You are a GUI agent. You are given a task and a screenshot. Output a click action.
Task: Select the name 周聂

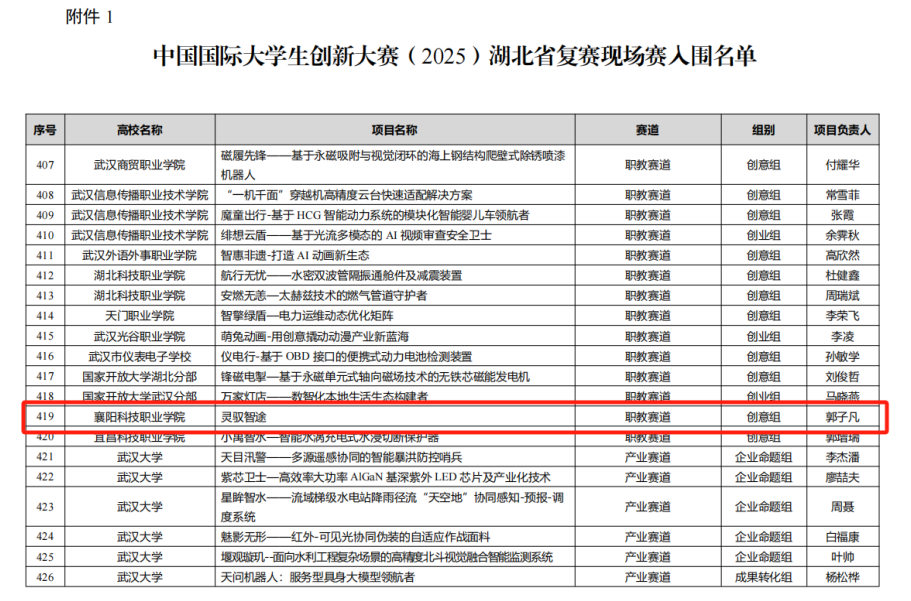842,507
